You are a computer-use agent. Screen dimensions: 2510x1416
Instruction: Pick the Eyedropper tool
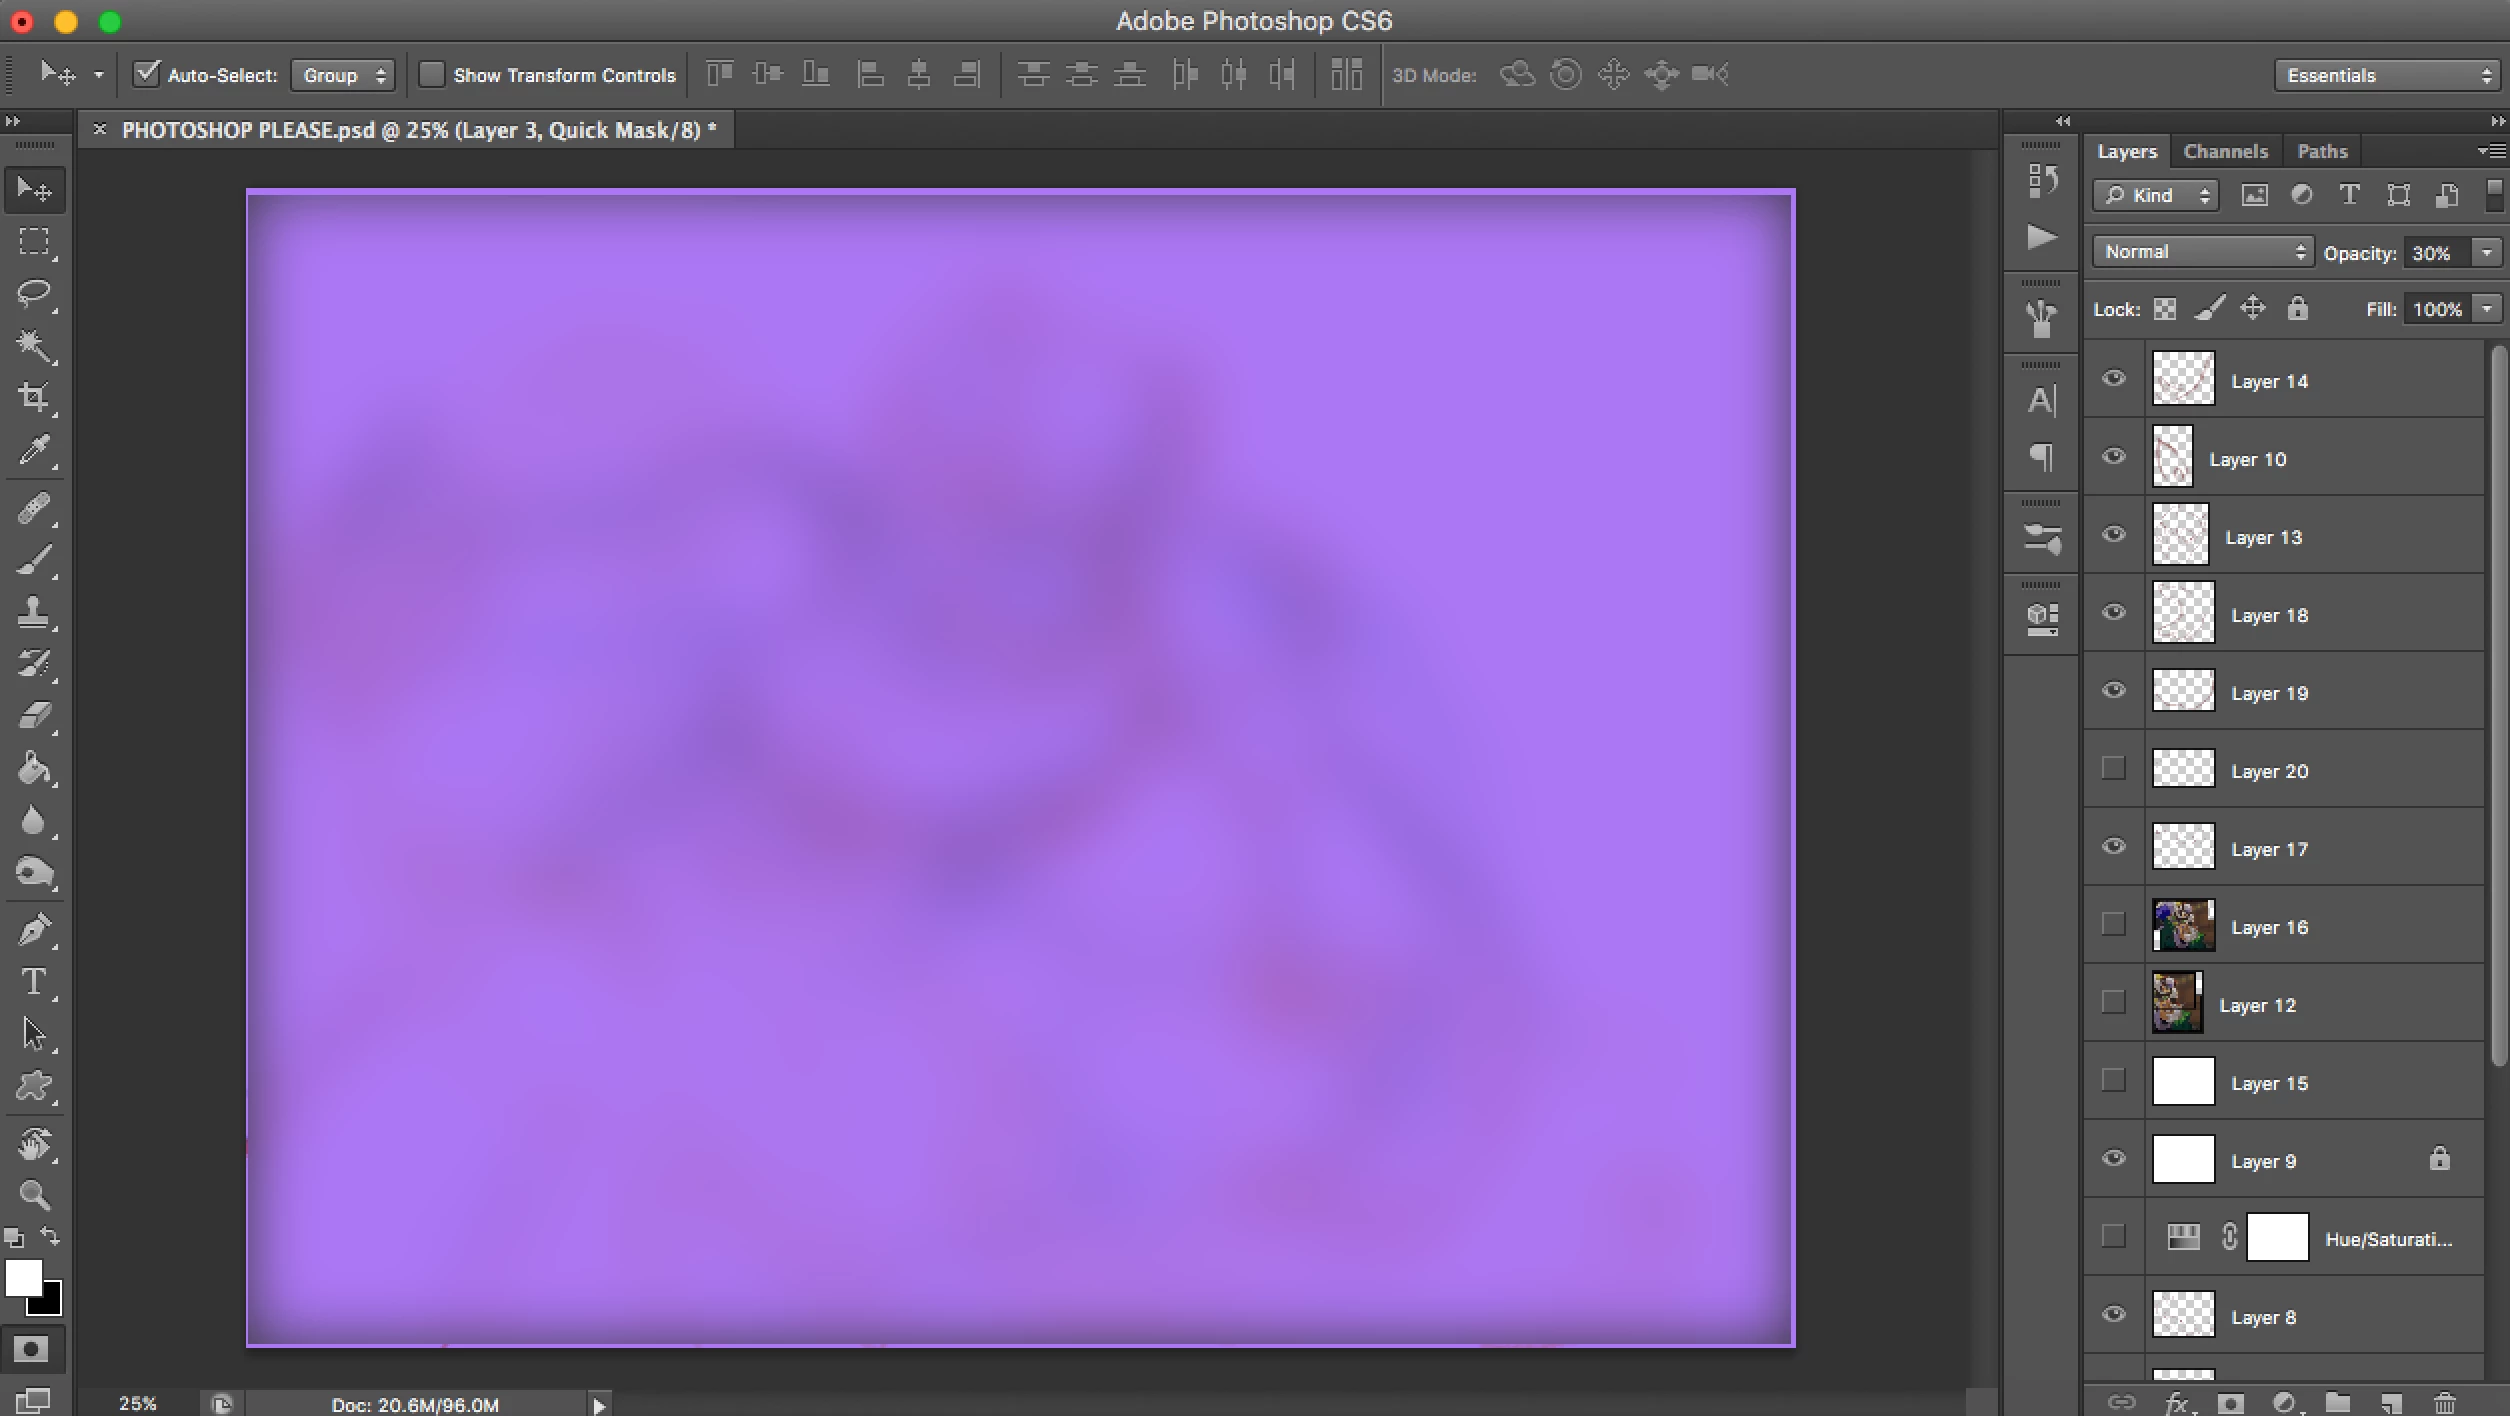click(34, 450)
